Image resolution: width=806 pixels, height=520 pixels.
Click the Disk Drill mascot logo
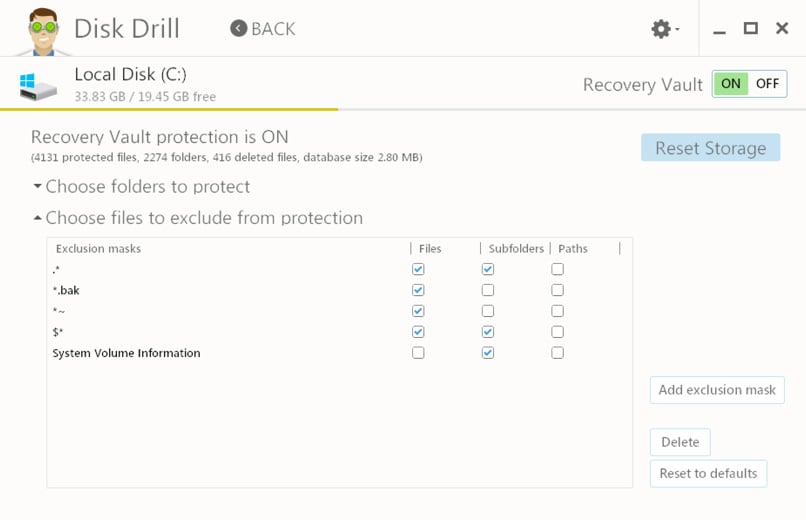[43, 32]
